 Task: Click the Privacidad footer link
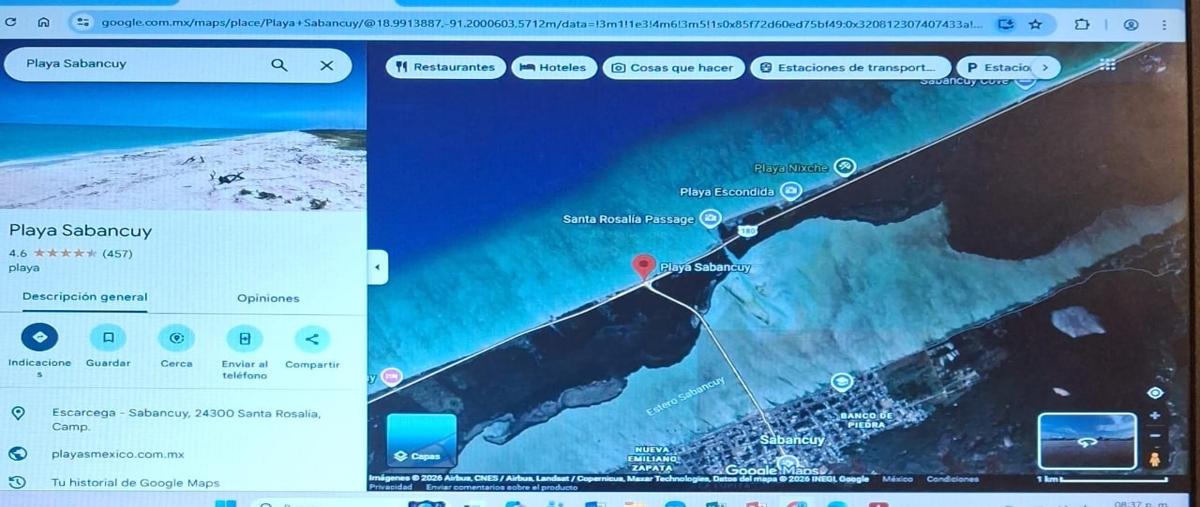click(390, 487)
